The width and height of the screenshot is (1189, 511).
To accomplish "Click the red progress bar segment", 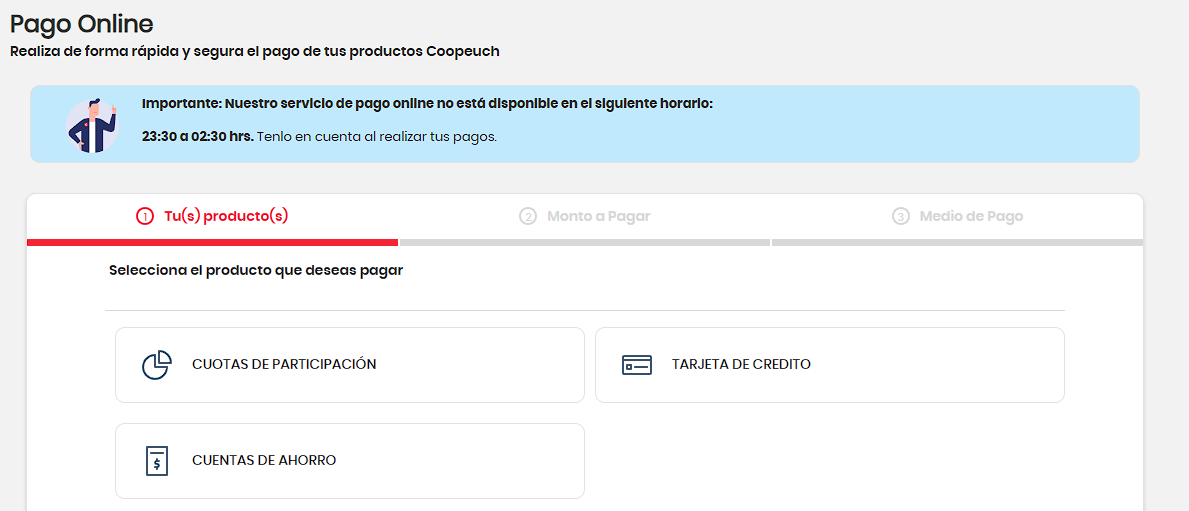I will click(x=212, y=242).
